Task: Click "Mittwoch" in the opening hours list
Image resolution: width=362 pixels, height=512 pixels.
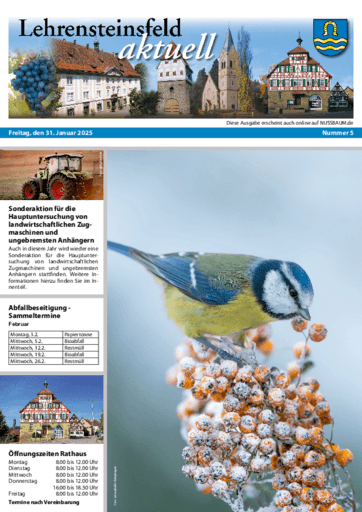Action: 20,475
